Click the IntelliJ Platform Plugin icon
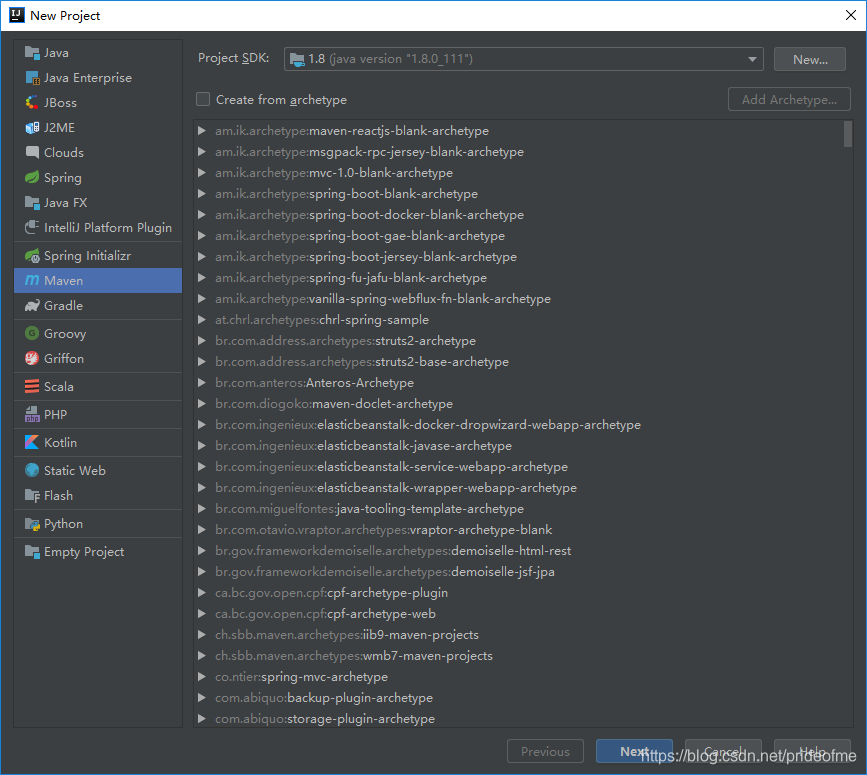Screen dimensions: 867x775 [x=32, y=228]
